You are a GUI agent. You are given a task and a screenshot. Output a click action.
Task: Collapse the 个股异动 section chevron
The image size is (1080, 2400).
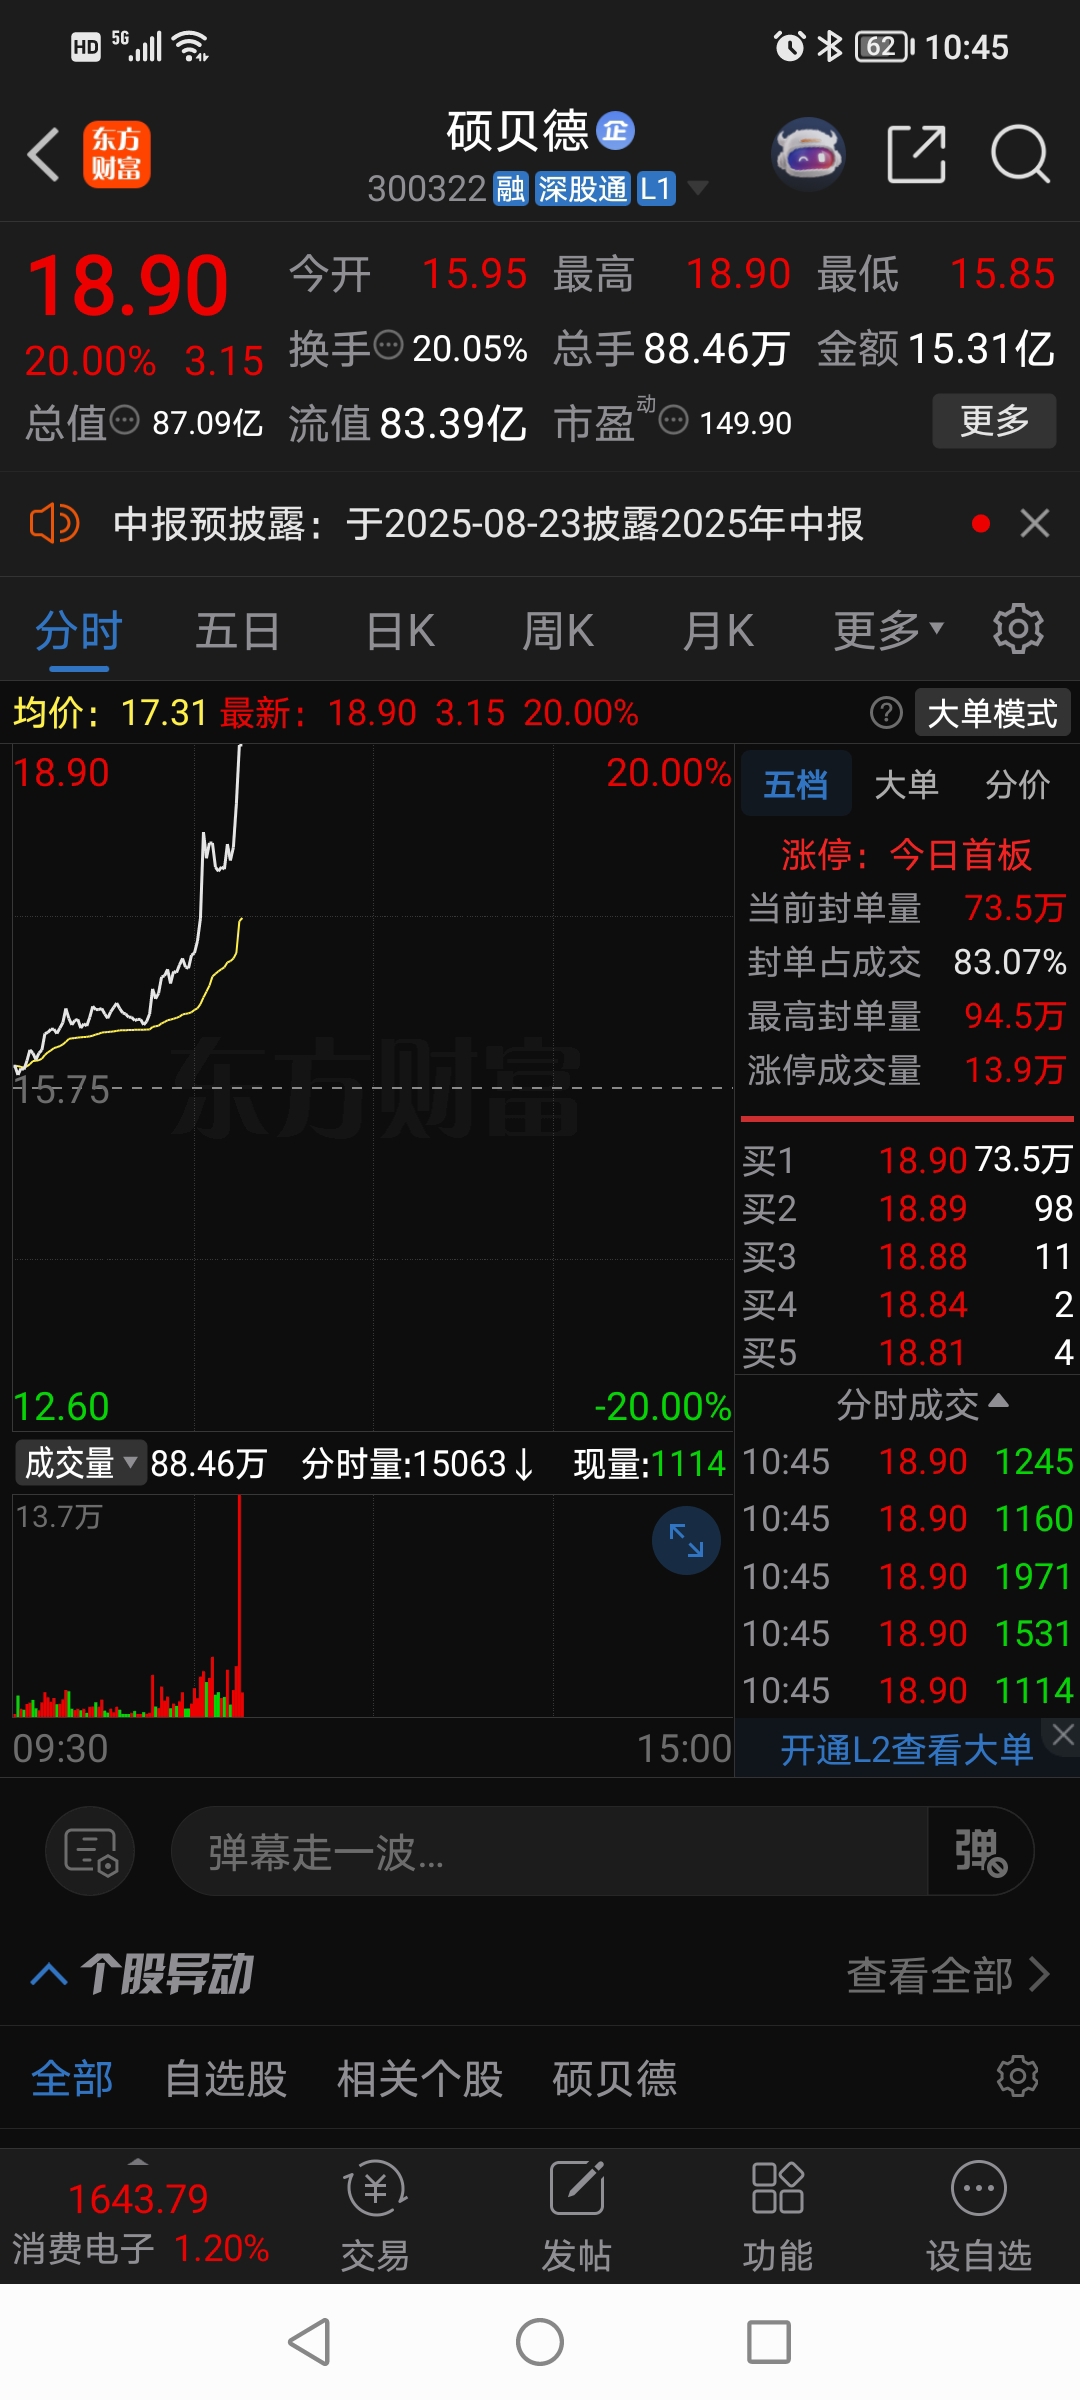pyautogui.click(x=49, y=1974)
